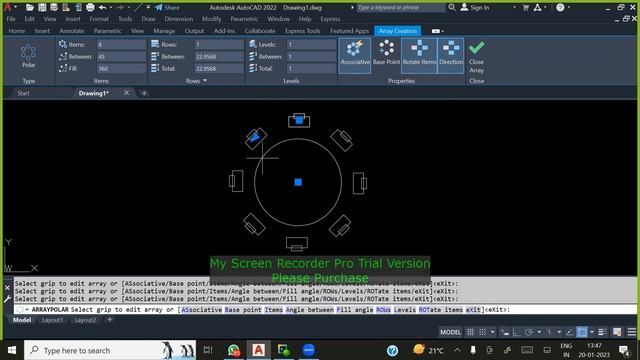Screen dimensions: 640x360
Task: Click the Help question mark in title bar
Action: [560, 7]
